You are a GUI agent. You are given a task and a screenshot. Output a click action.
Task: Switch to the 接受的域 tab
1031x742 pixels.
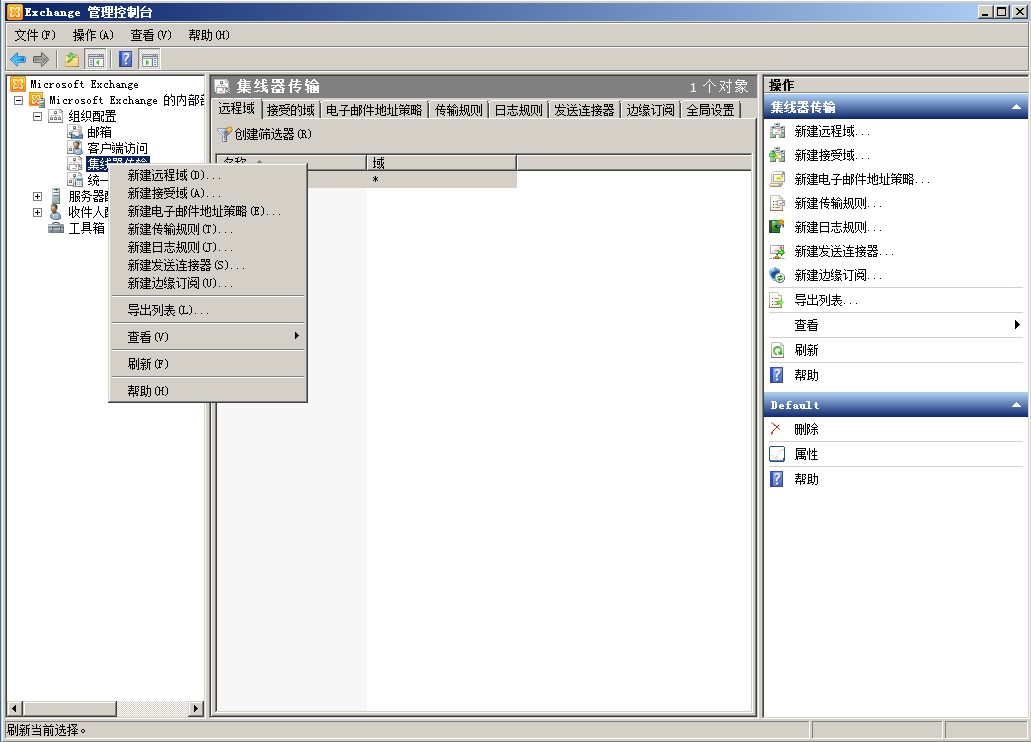coord(290,110)
